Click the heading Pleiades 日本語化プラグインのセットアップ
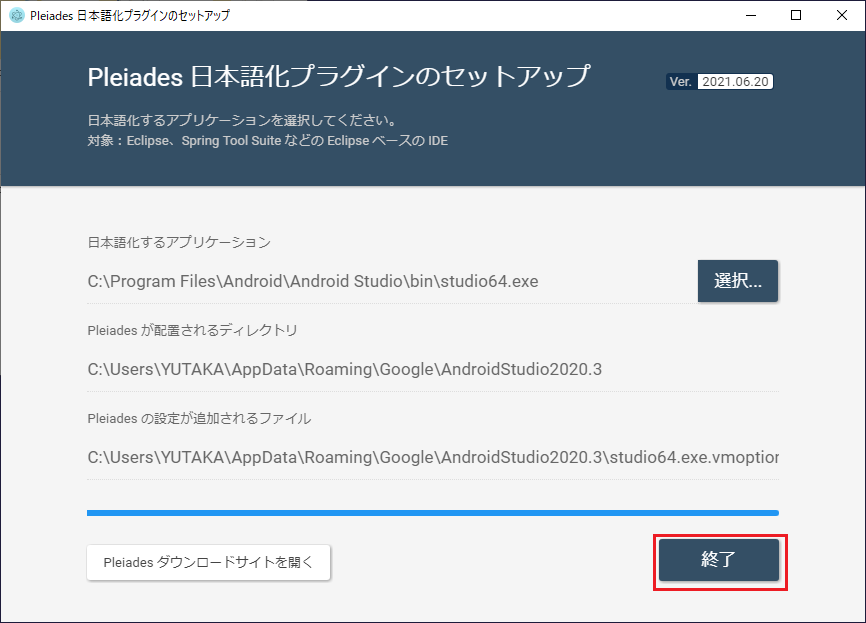 (339, 77)
